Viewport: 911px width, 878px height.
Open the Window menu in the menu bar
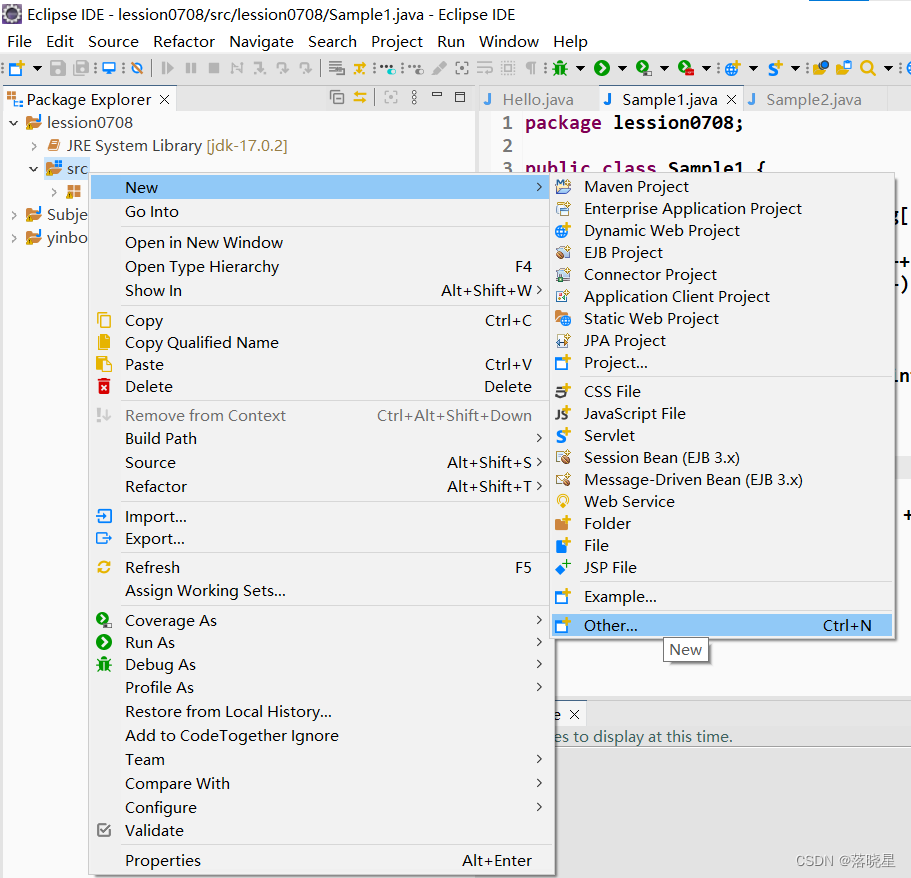pyautogui.click(x=508, y=42)
